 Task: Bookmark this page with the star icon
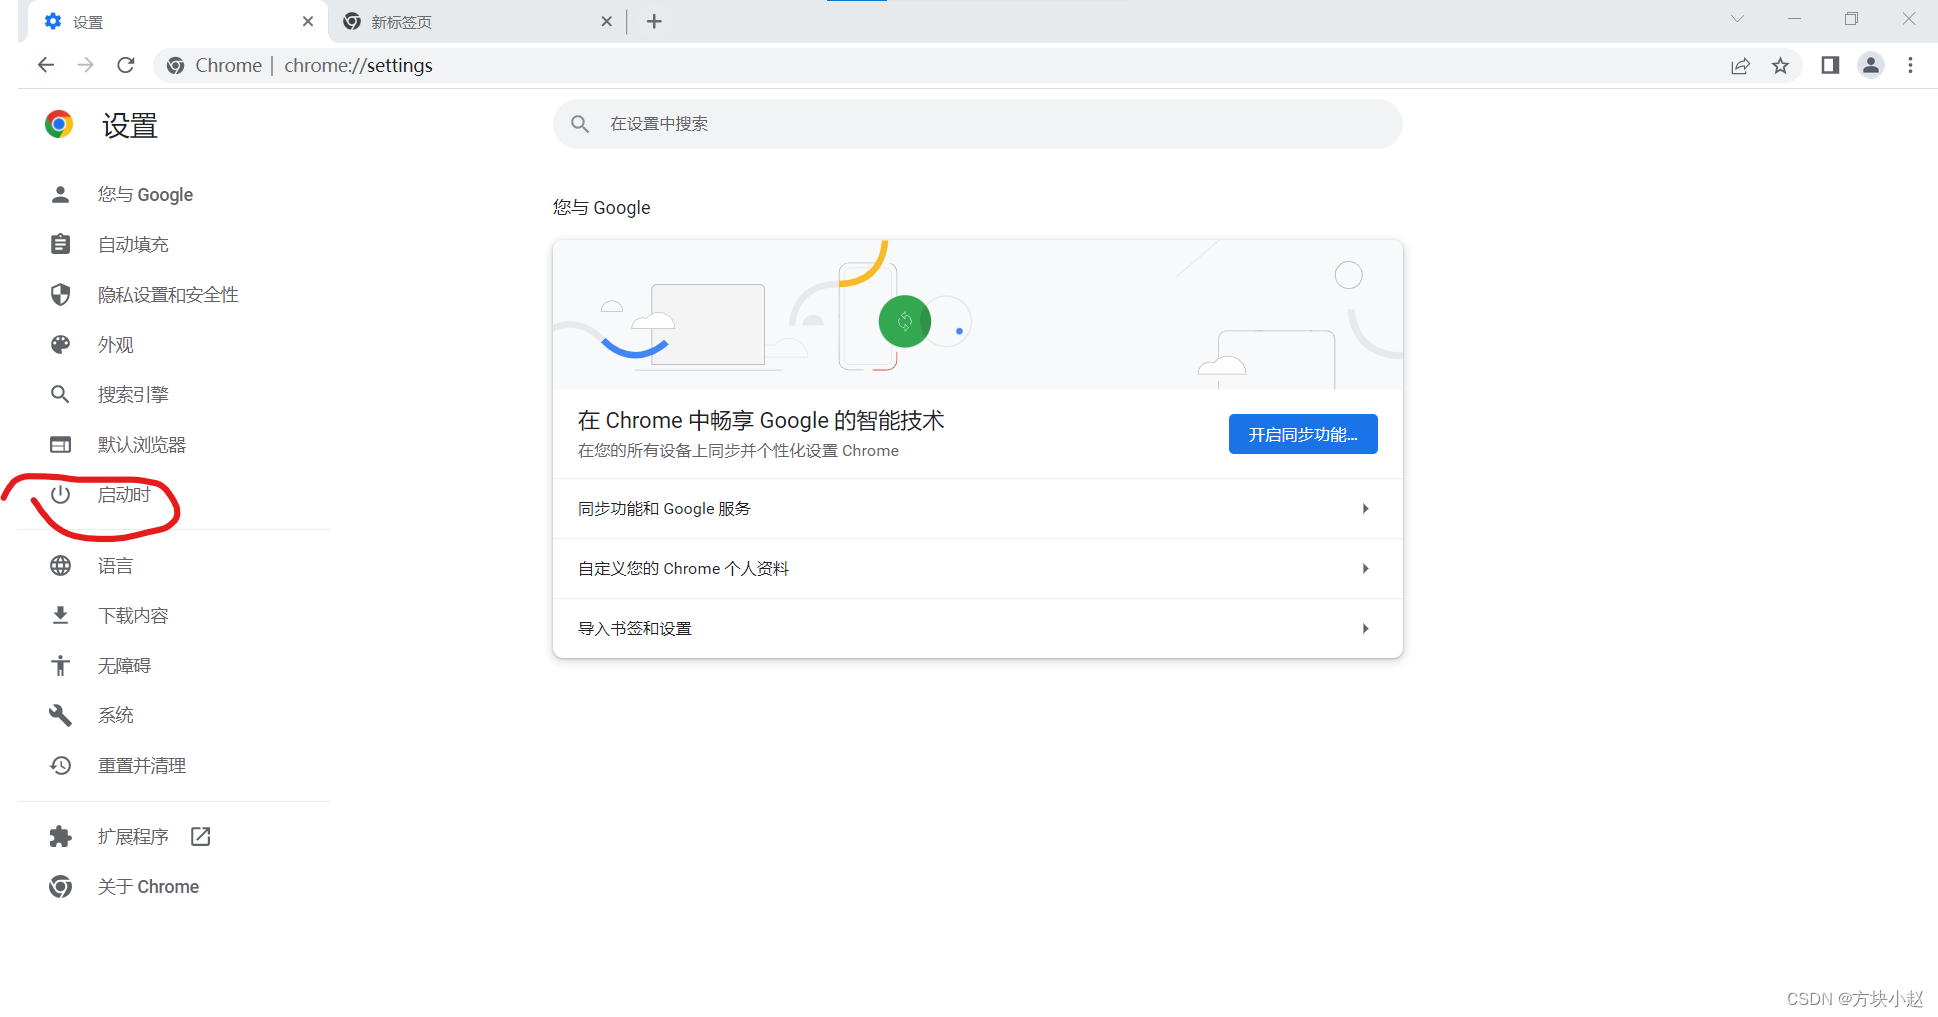click(1781, 65)
